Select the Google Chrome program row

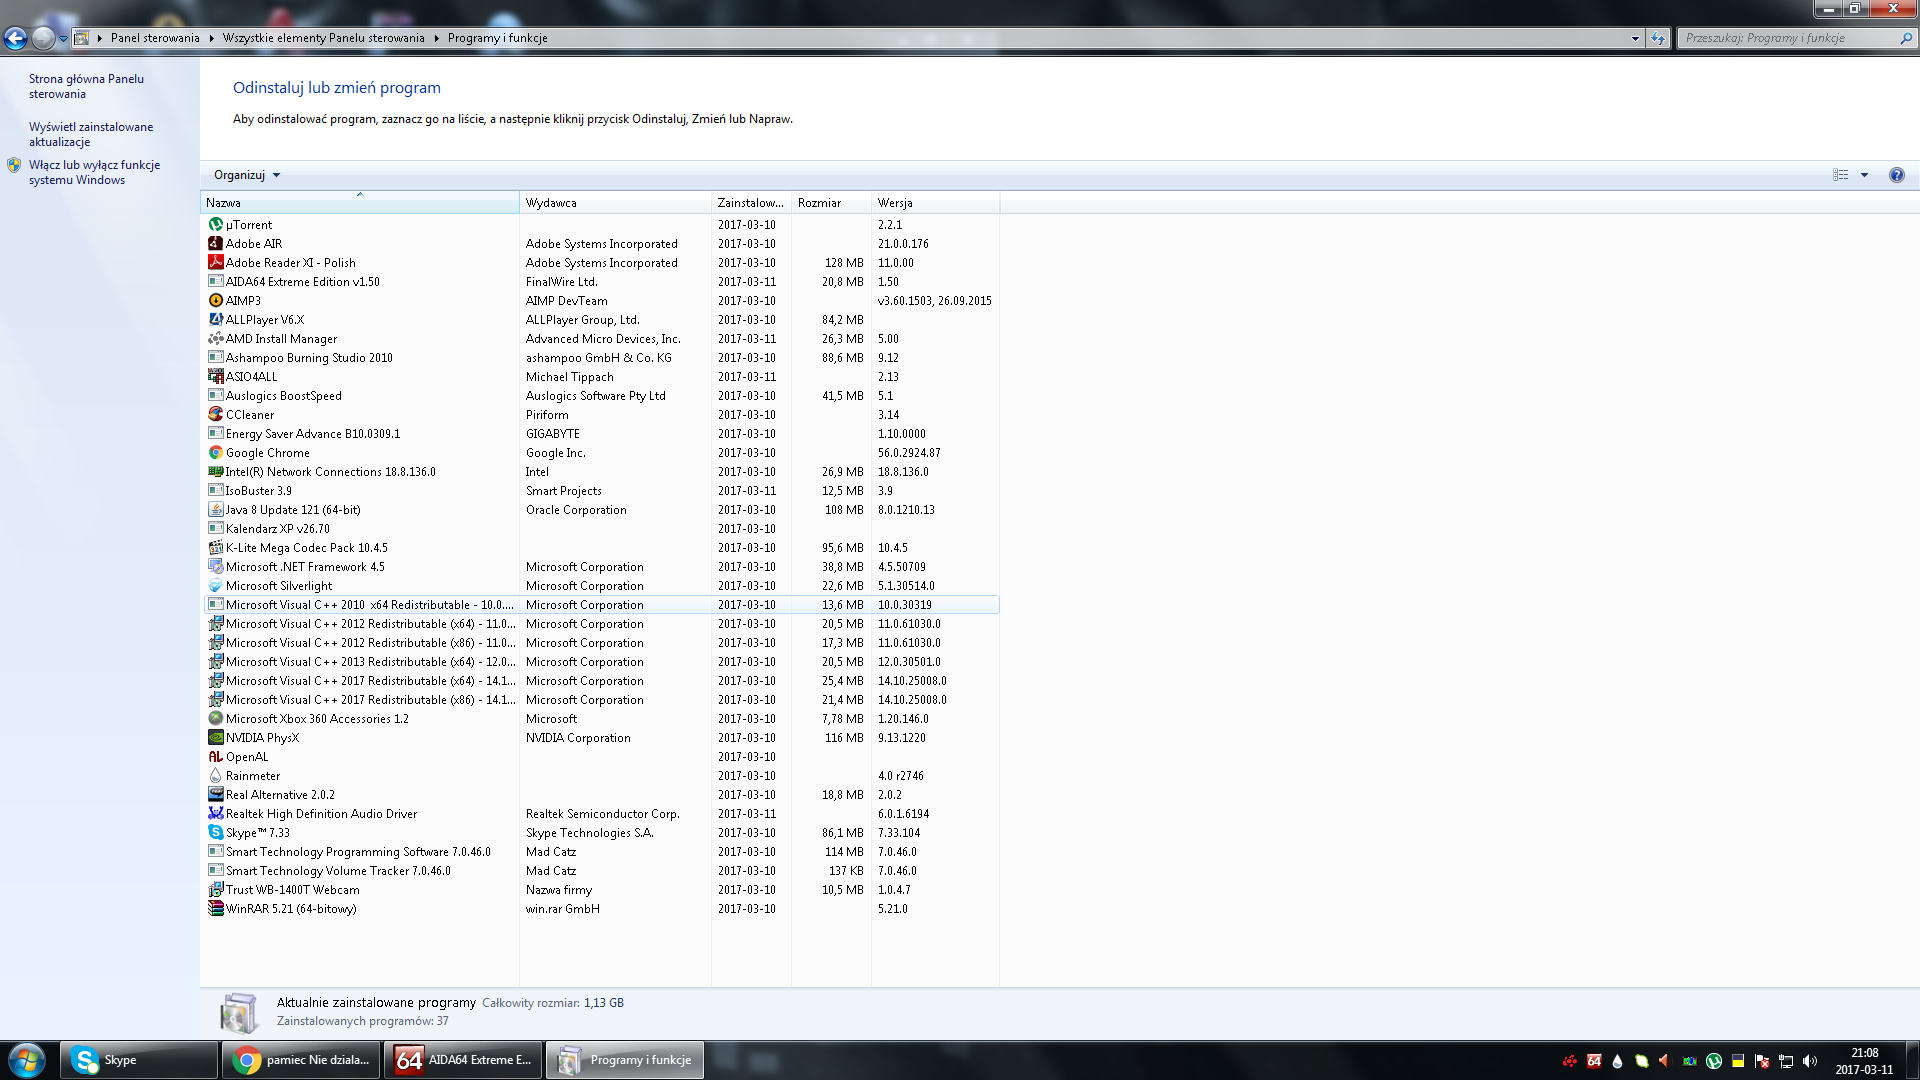click(600, 453)
